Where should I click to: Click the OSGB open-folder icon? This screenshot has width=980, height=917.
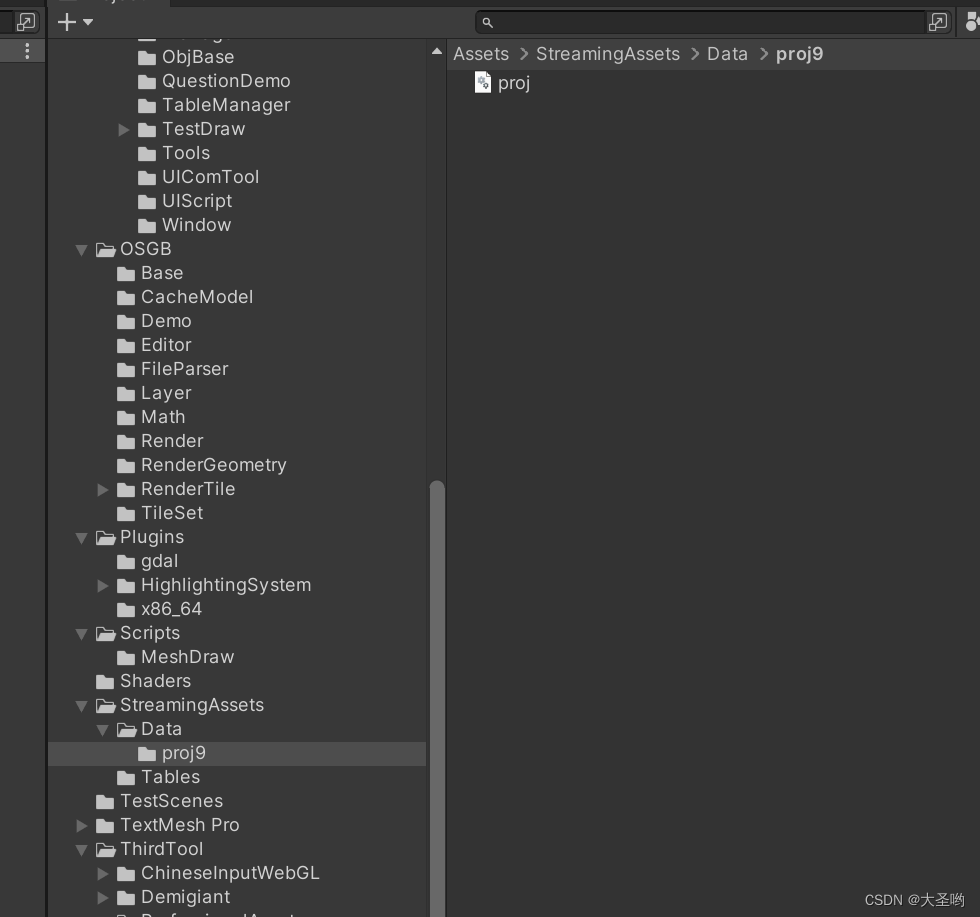point(105,249)
